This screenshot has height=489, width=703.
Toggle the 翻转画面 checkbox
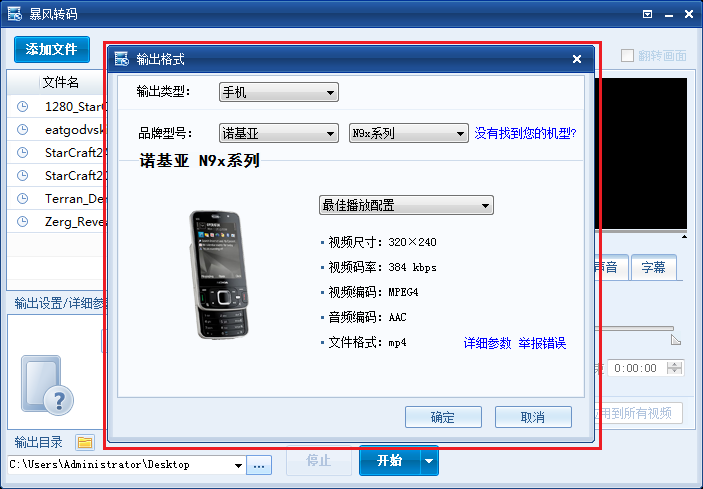627,56
